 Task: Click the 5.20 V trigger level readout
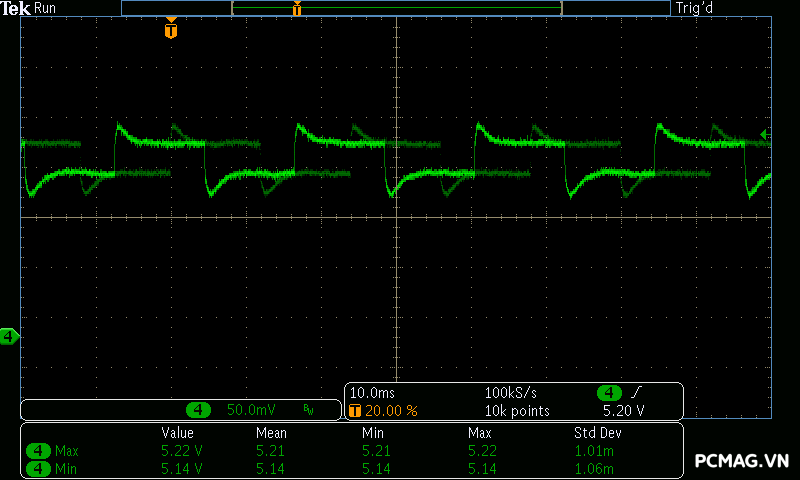[623, 410]
